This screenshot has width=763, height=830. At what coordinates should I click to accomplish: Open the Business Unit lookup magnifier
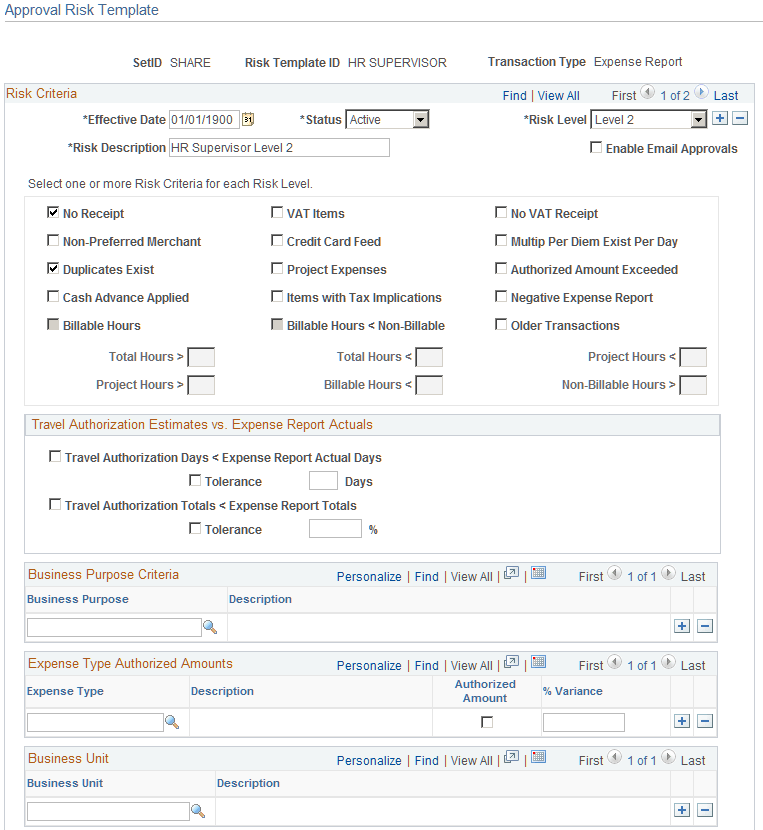point(197,812)
